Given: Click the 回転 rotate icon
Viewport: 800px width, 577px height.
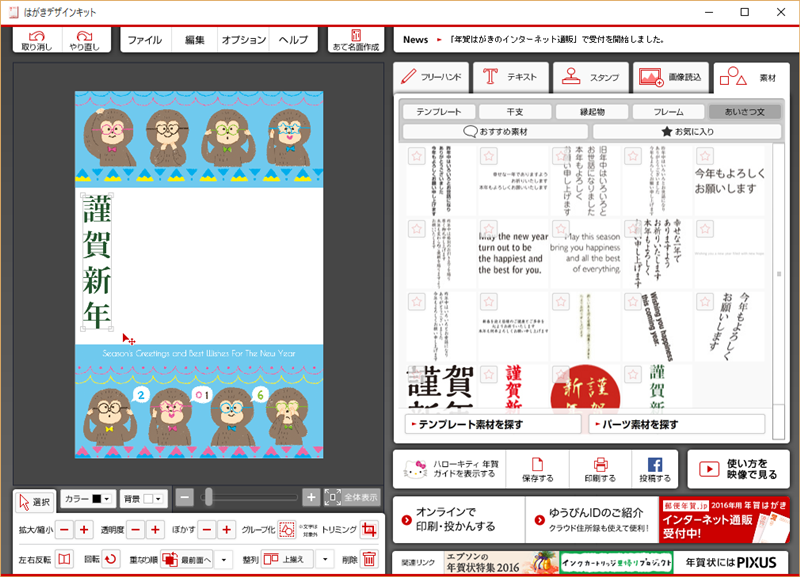Looking at the screenshot, I should [112, 559].
